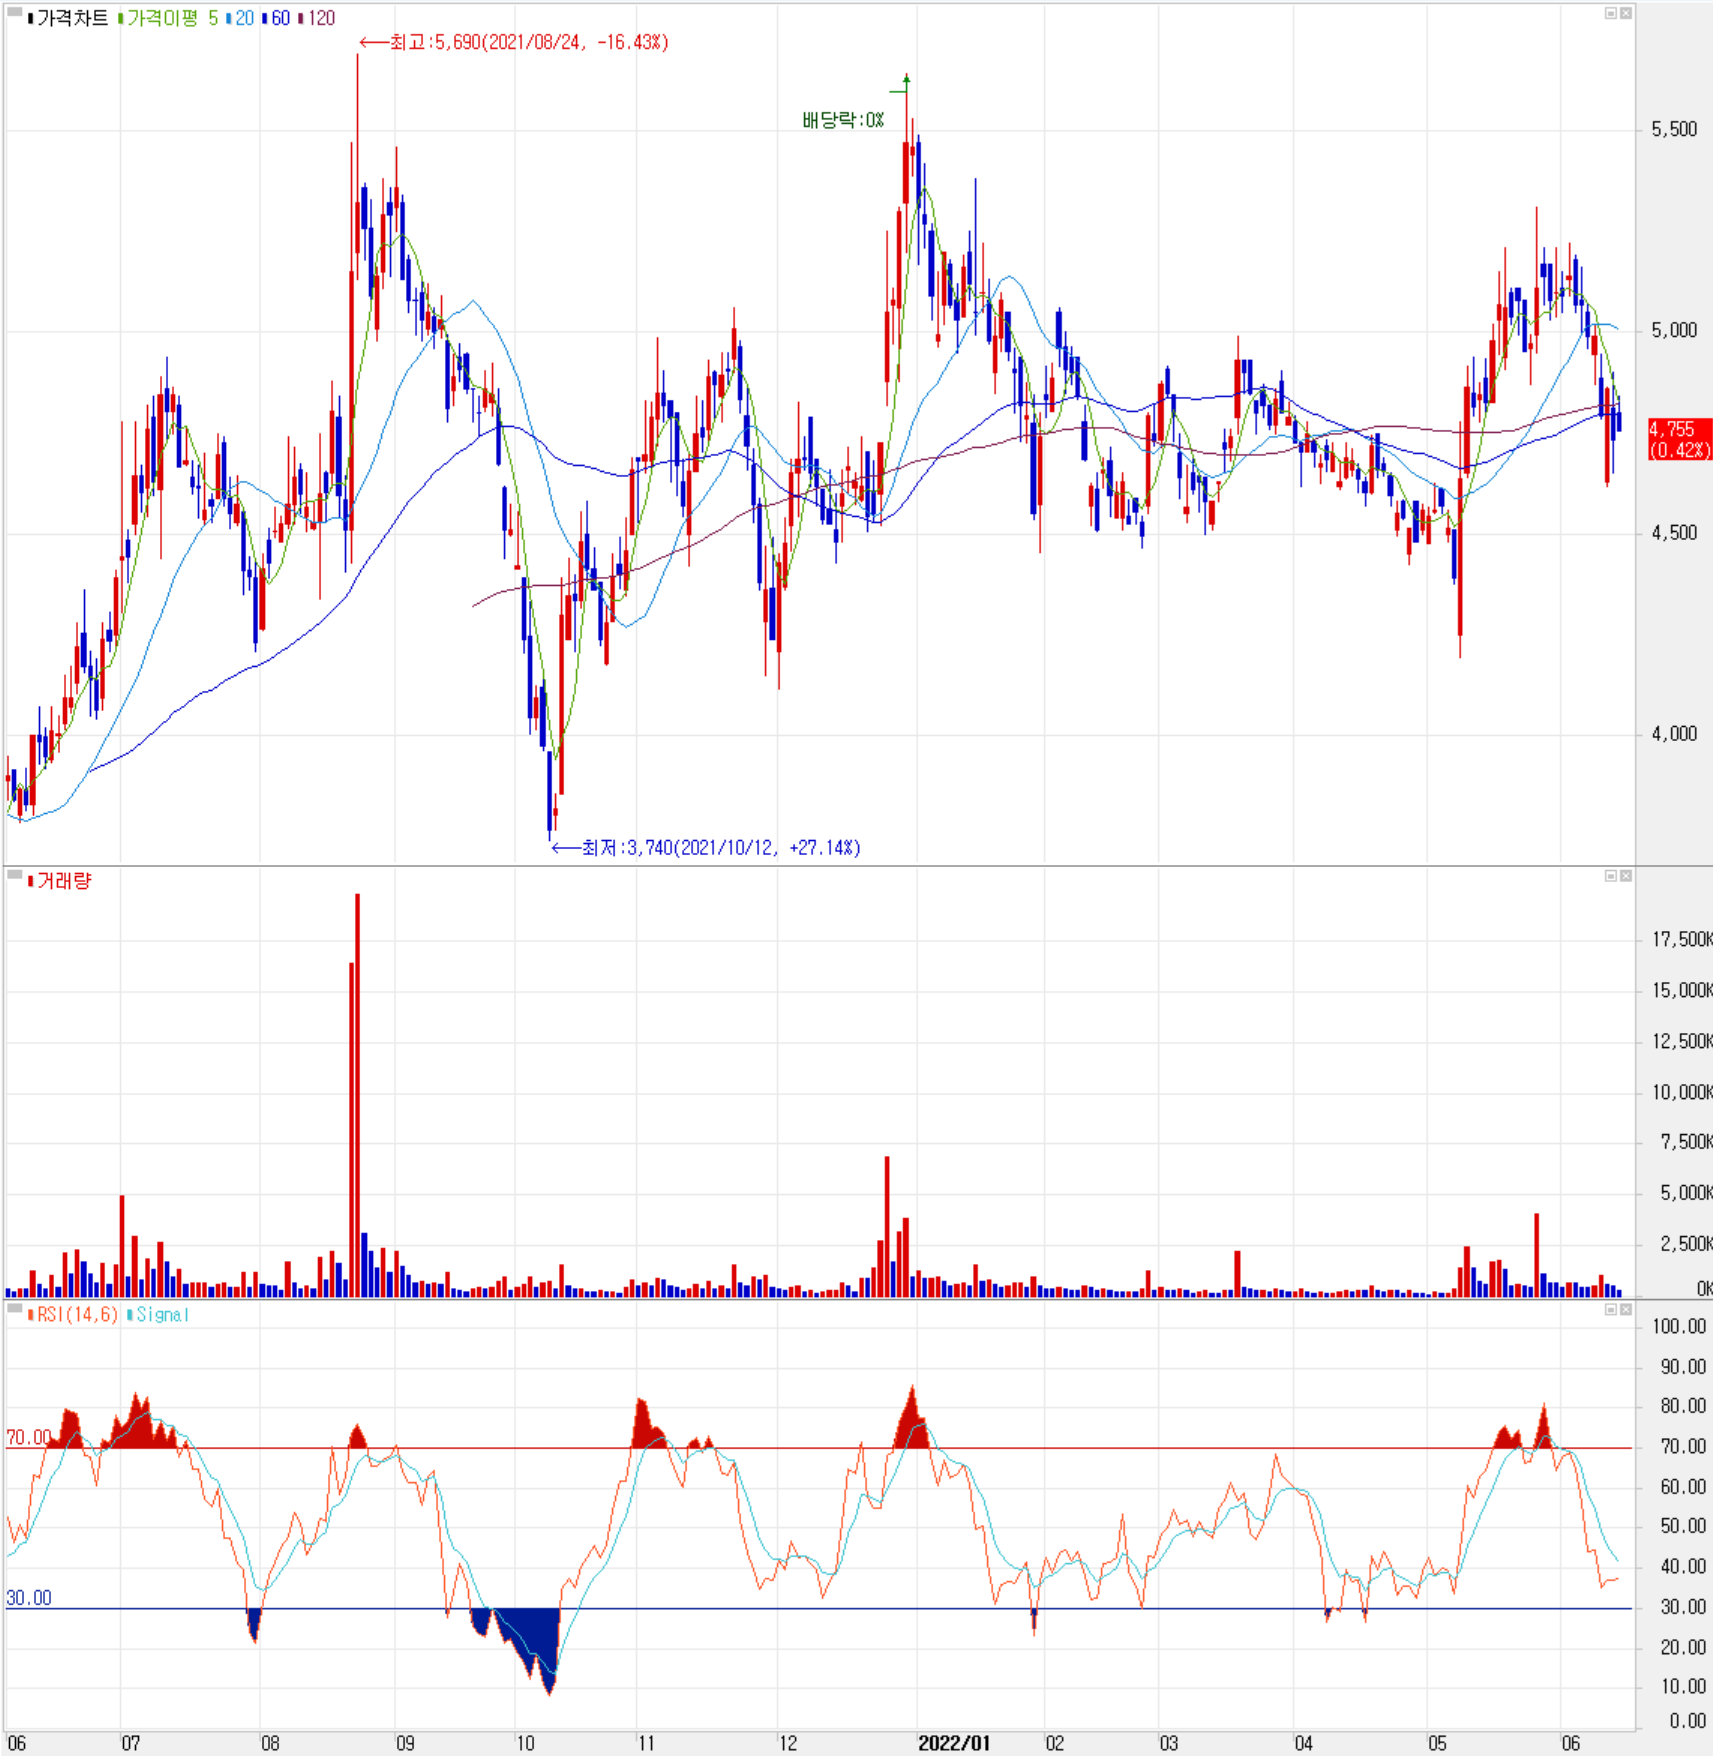Close the 거래량 volume panel
The width and height of the screenshot is (1713, 1756).
coord(1626,876)
